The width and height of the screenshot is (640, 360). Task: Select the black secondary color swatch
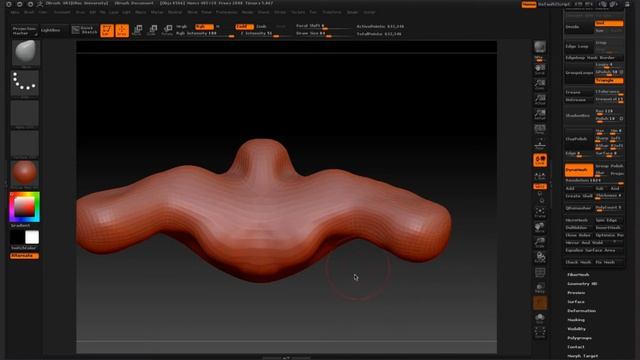[18, 237]
